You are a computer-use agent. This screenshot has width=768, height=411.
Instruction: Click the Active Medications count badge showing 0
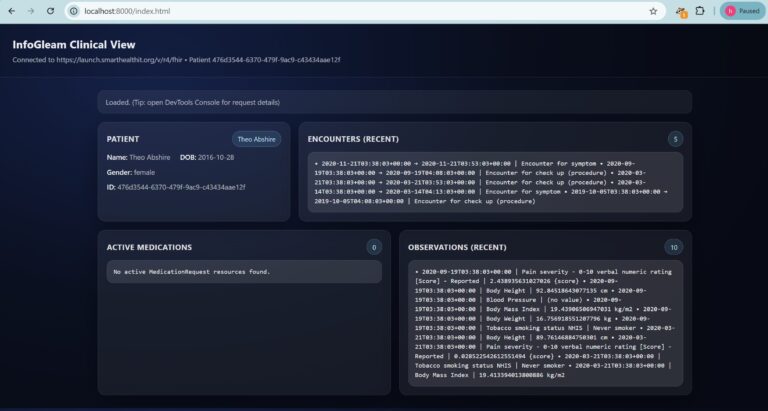[x=374, y=247]
